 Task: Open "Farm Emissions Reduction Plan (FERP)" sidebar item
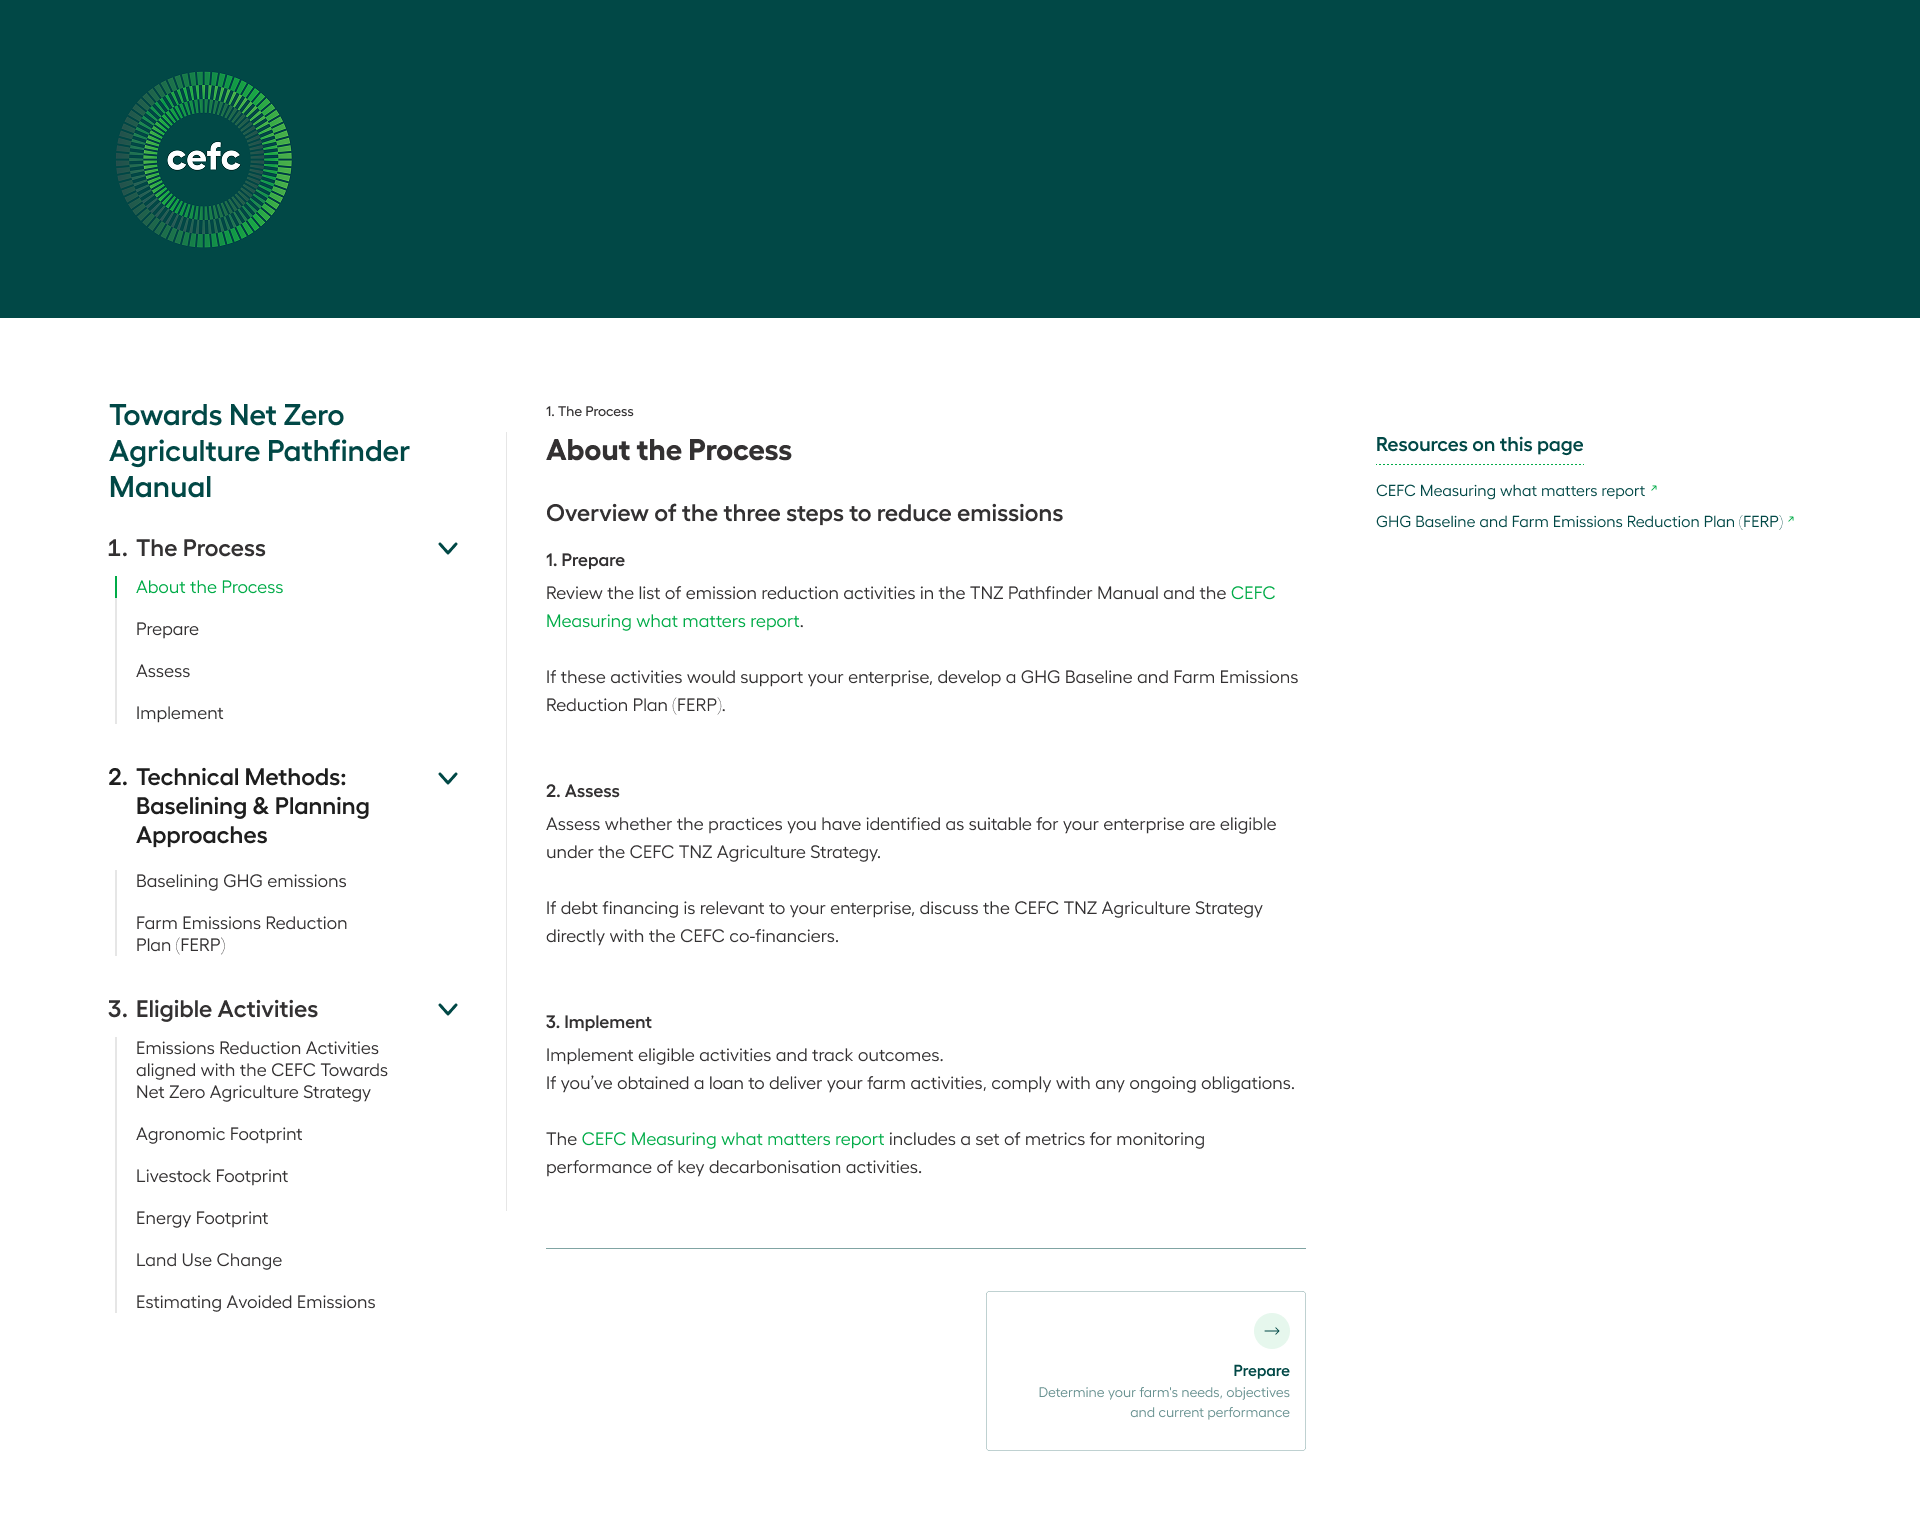(242, 934)
